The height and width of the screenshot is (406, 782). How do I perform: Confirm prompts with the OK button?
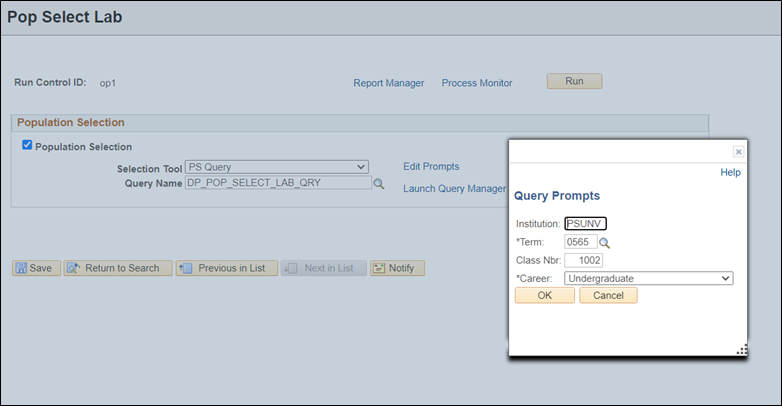(545, 295)
